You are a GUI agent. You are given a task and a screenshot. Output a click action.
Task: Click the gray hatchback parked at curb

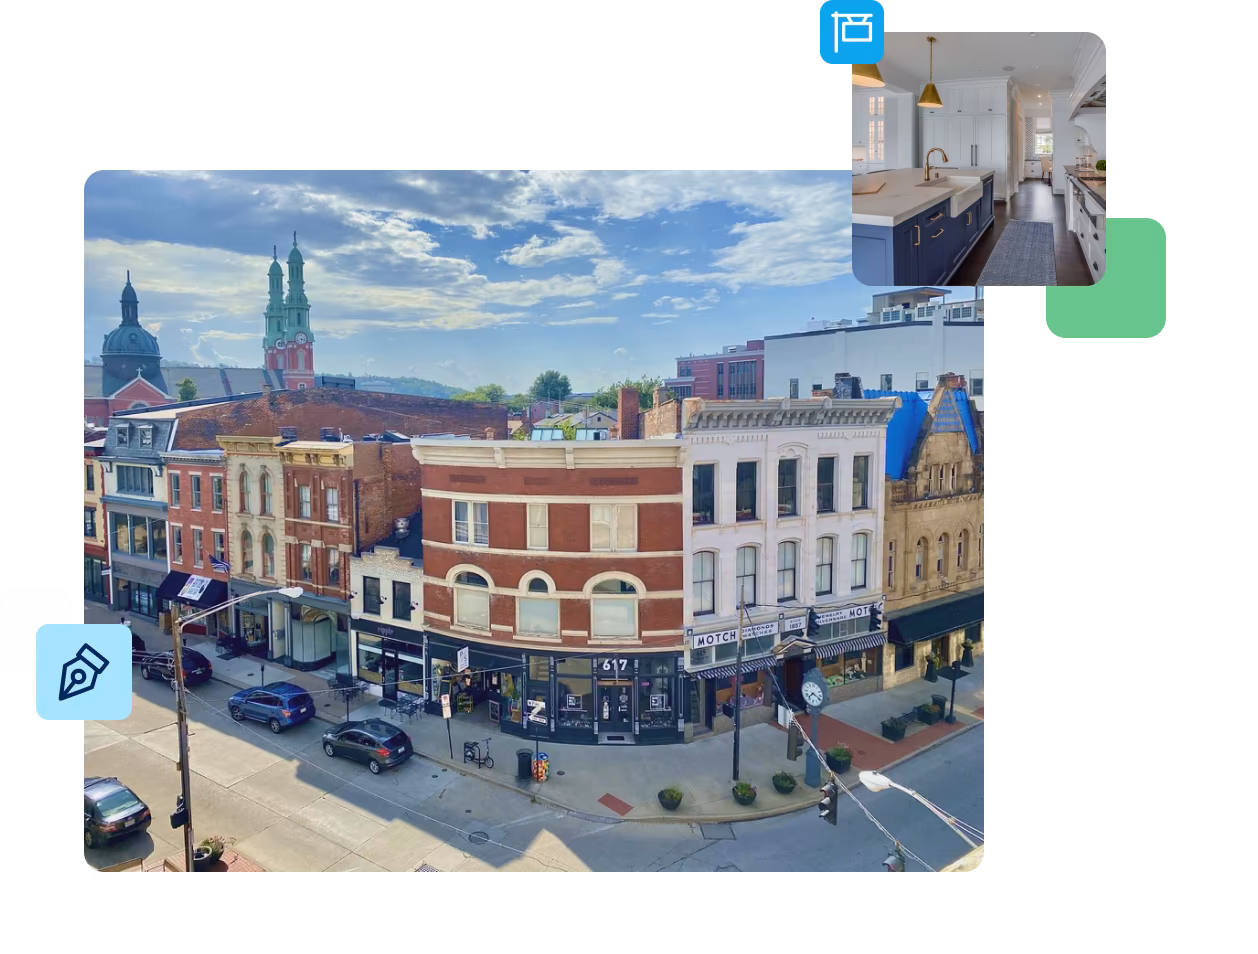367,745
